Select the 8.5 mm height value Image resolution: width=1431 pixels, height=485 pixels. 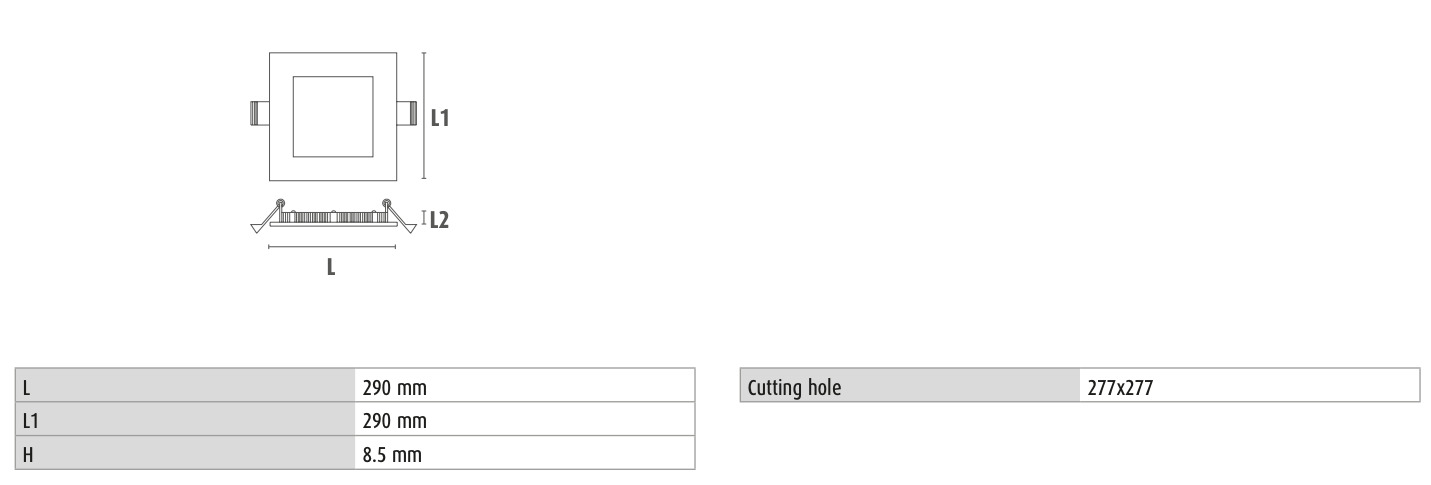(x=525, y=454)
